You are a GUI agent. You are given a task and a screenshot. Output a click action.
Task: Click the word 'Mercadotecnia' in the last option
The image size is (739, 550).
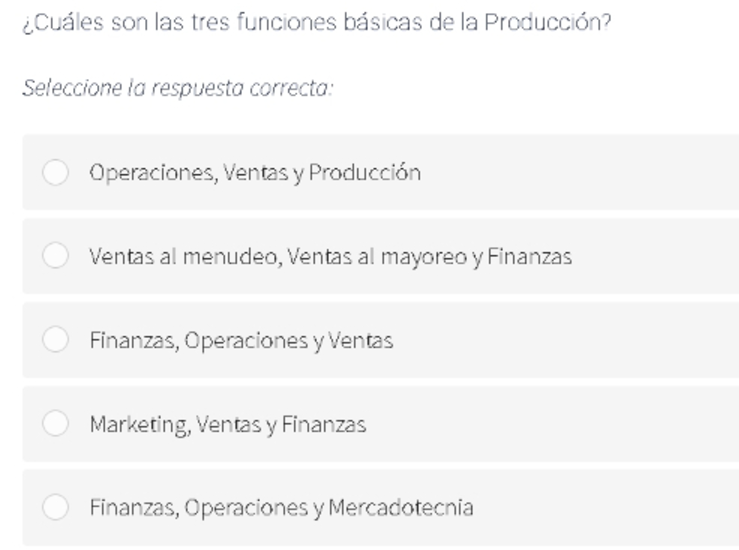pyautogui.click(x=401, y=508)
